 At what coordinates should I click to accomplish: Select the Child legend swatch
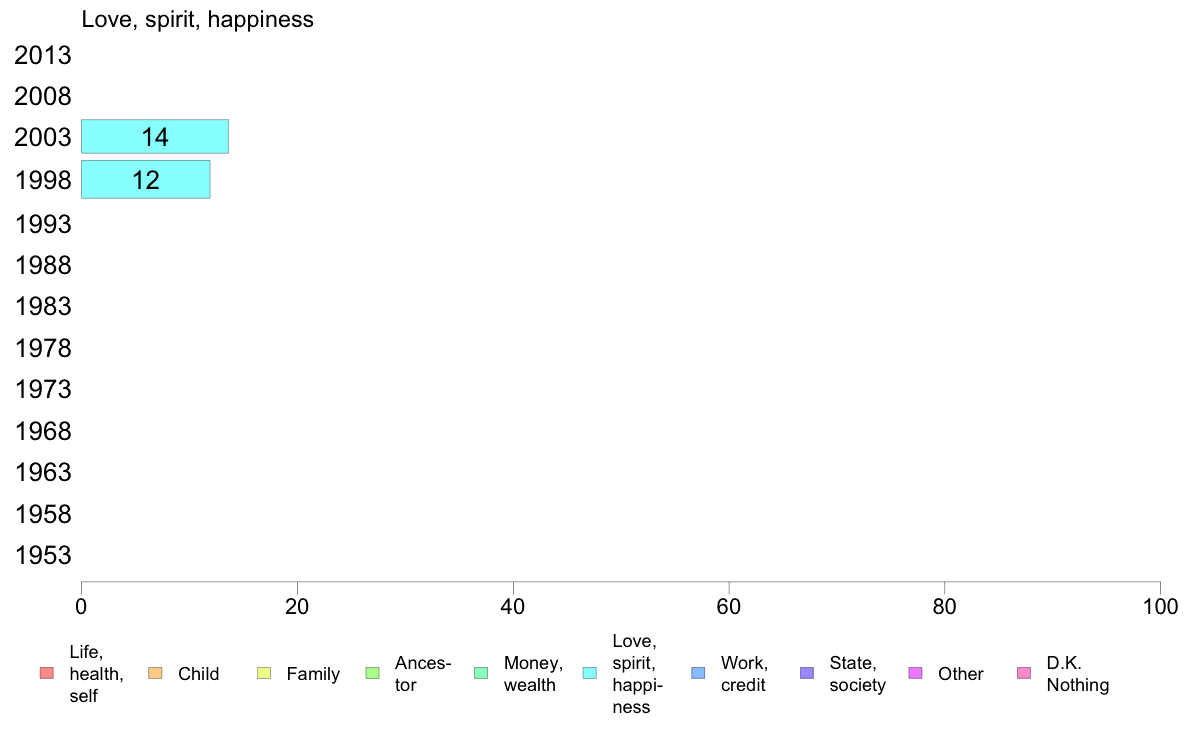[x=155, y=673]
